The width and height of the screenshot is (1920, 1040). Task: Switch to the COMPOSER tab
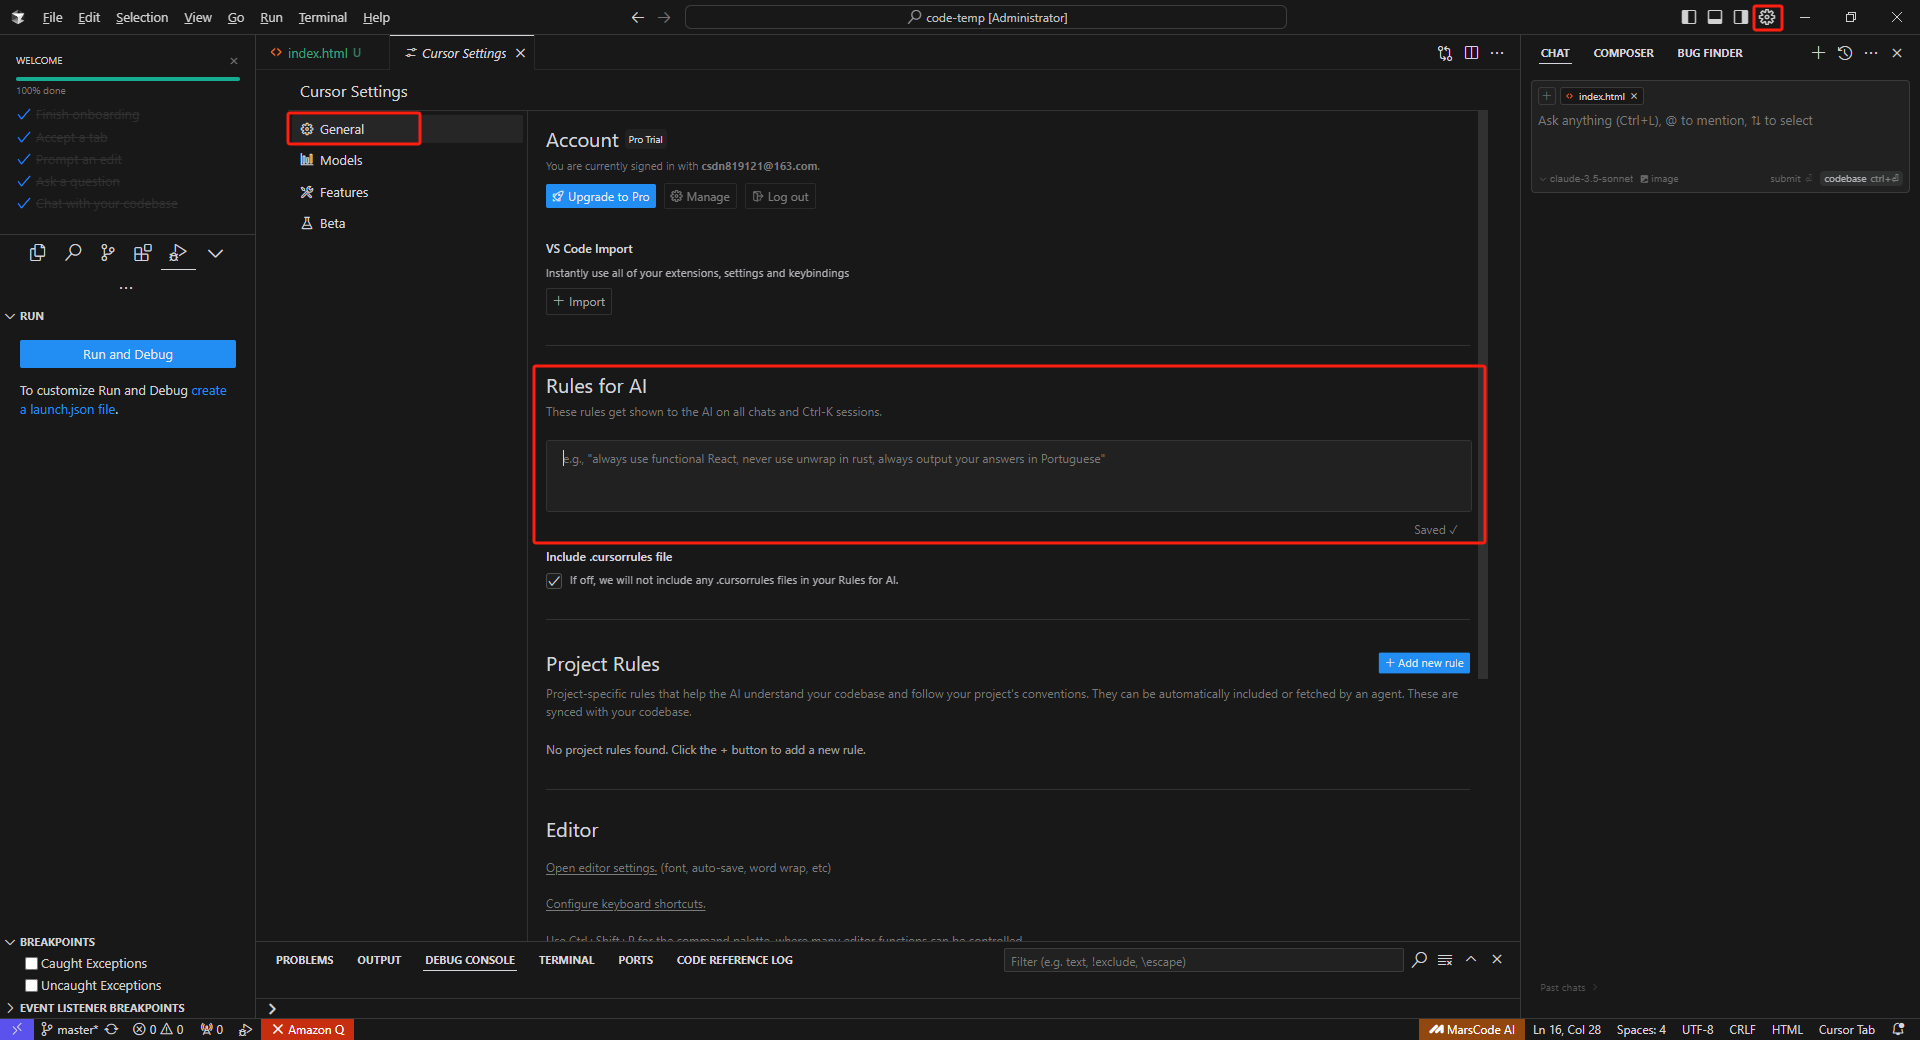pos(1623,53)
